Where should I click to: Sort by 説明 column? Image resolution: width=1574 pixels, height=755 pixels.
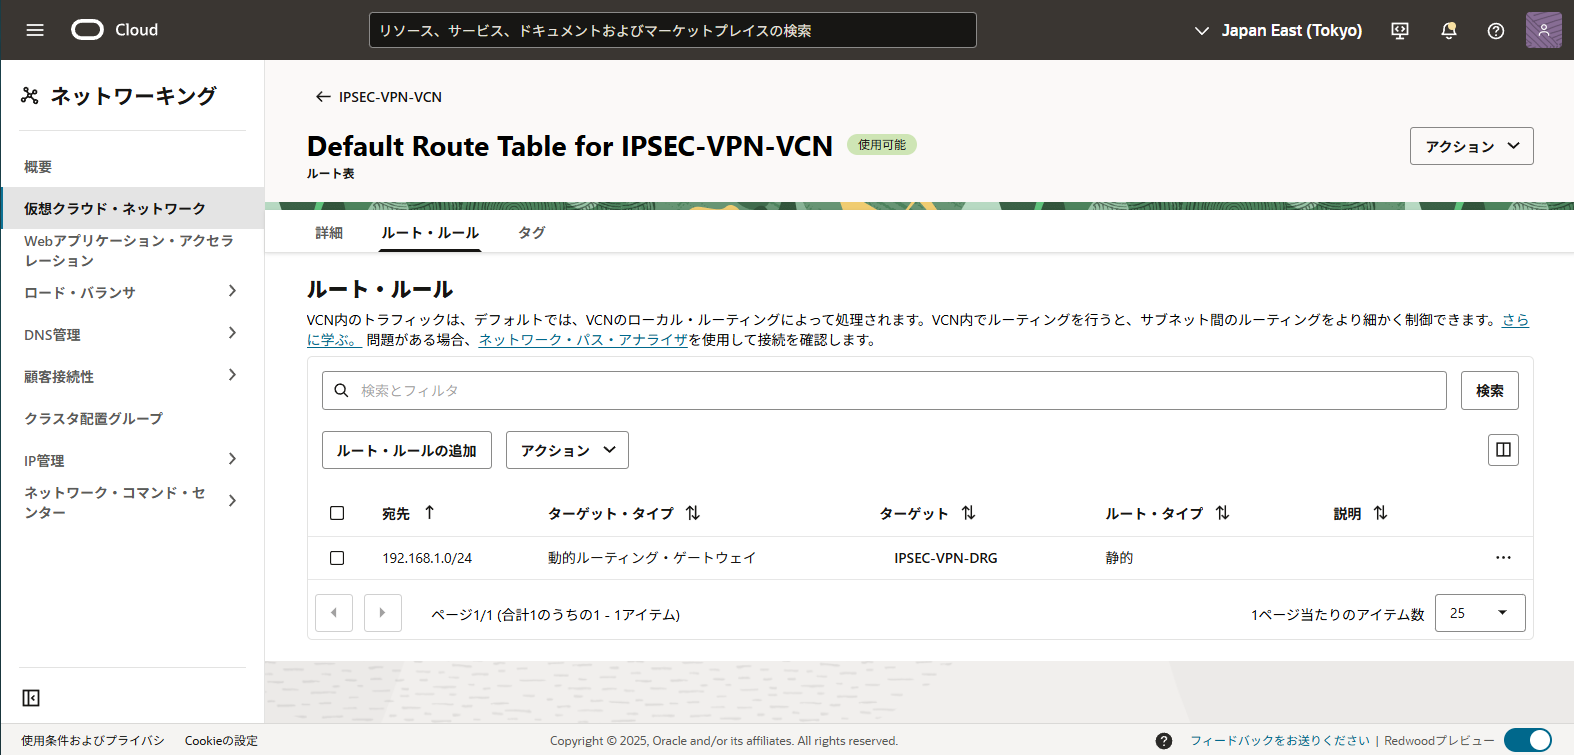1380,513
